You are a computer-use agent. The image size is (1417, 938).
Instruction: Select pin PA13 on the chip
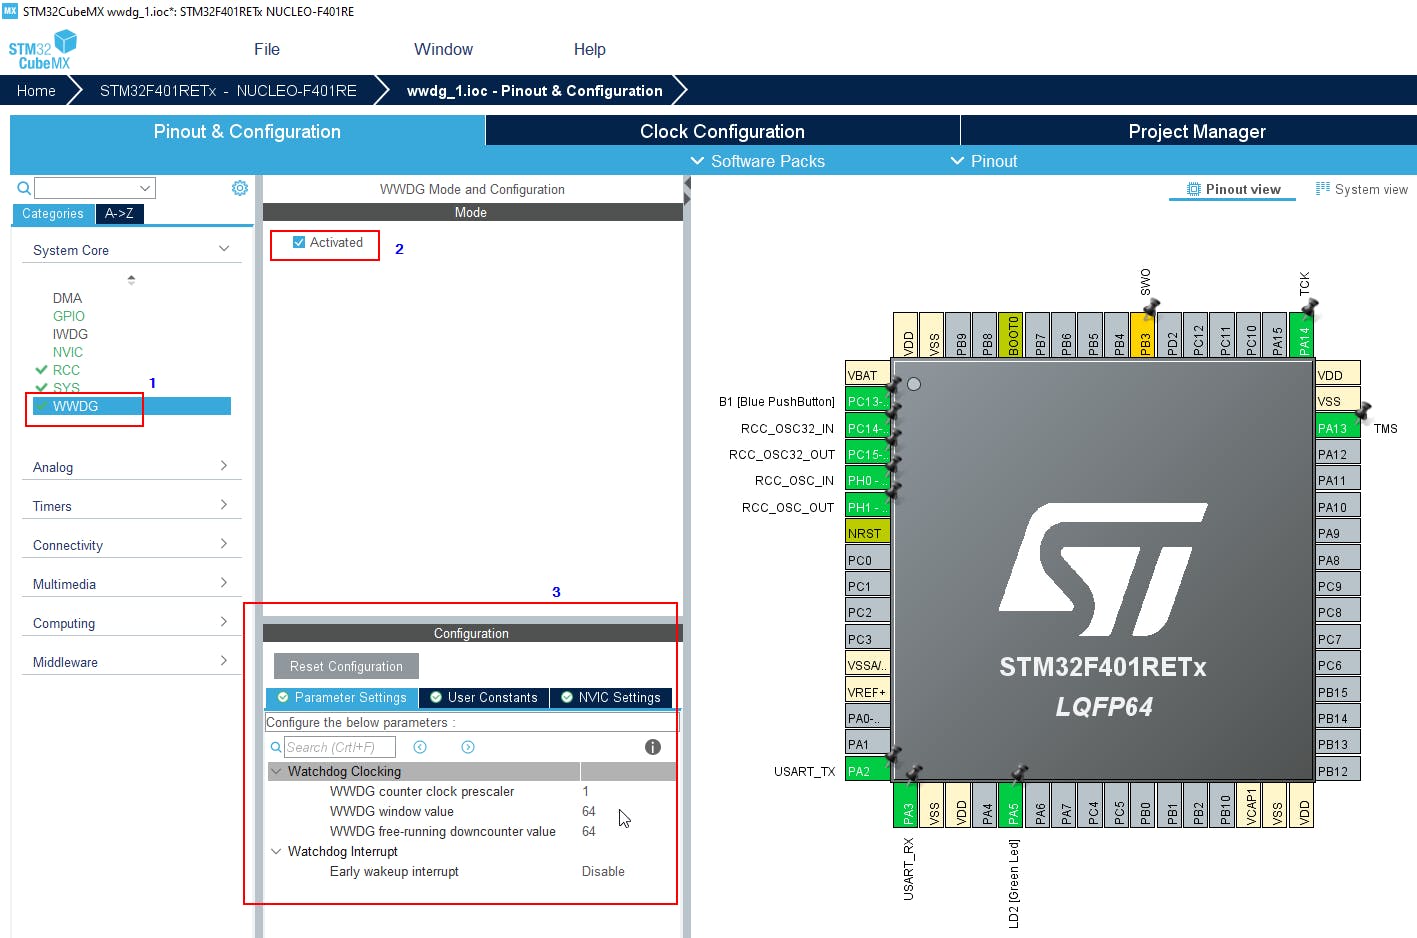pos(1337,428)
